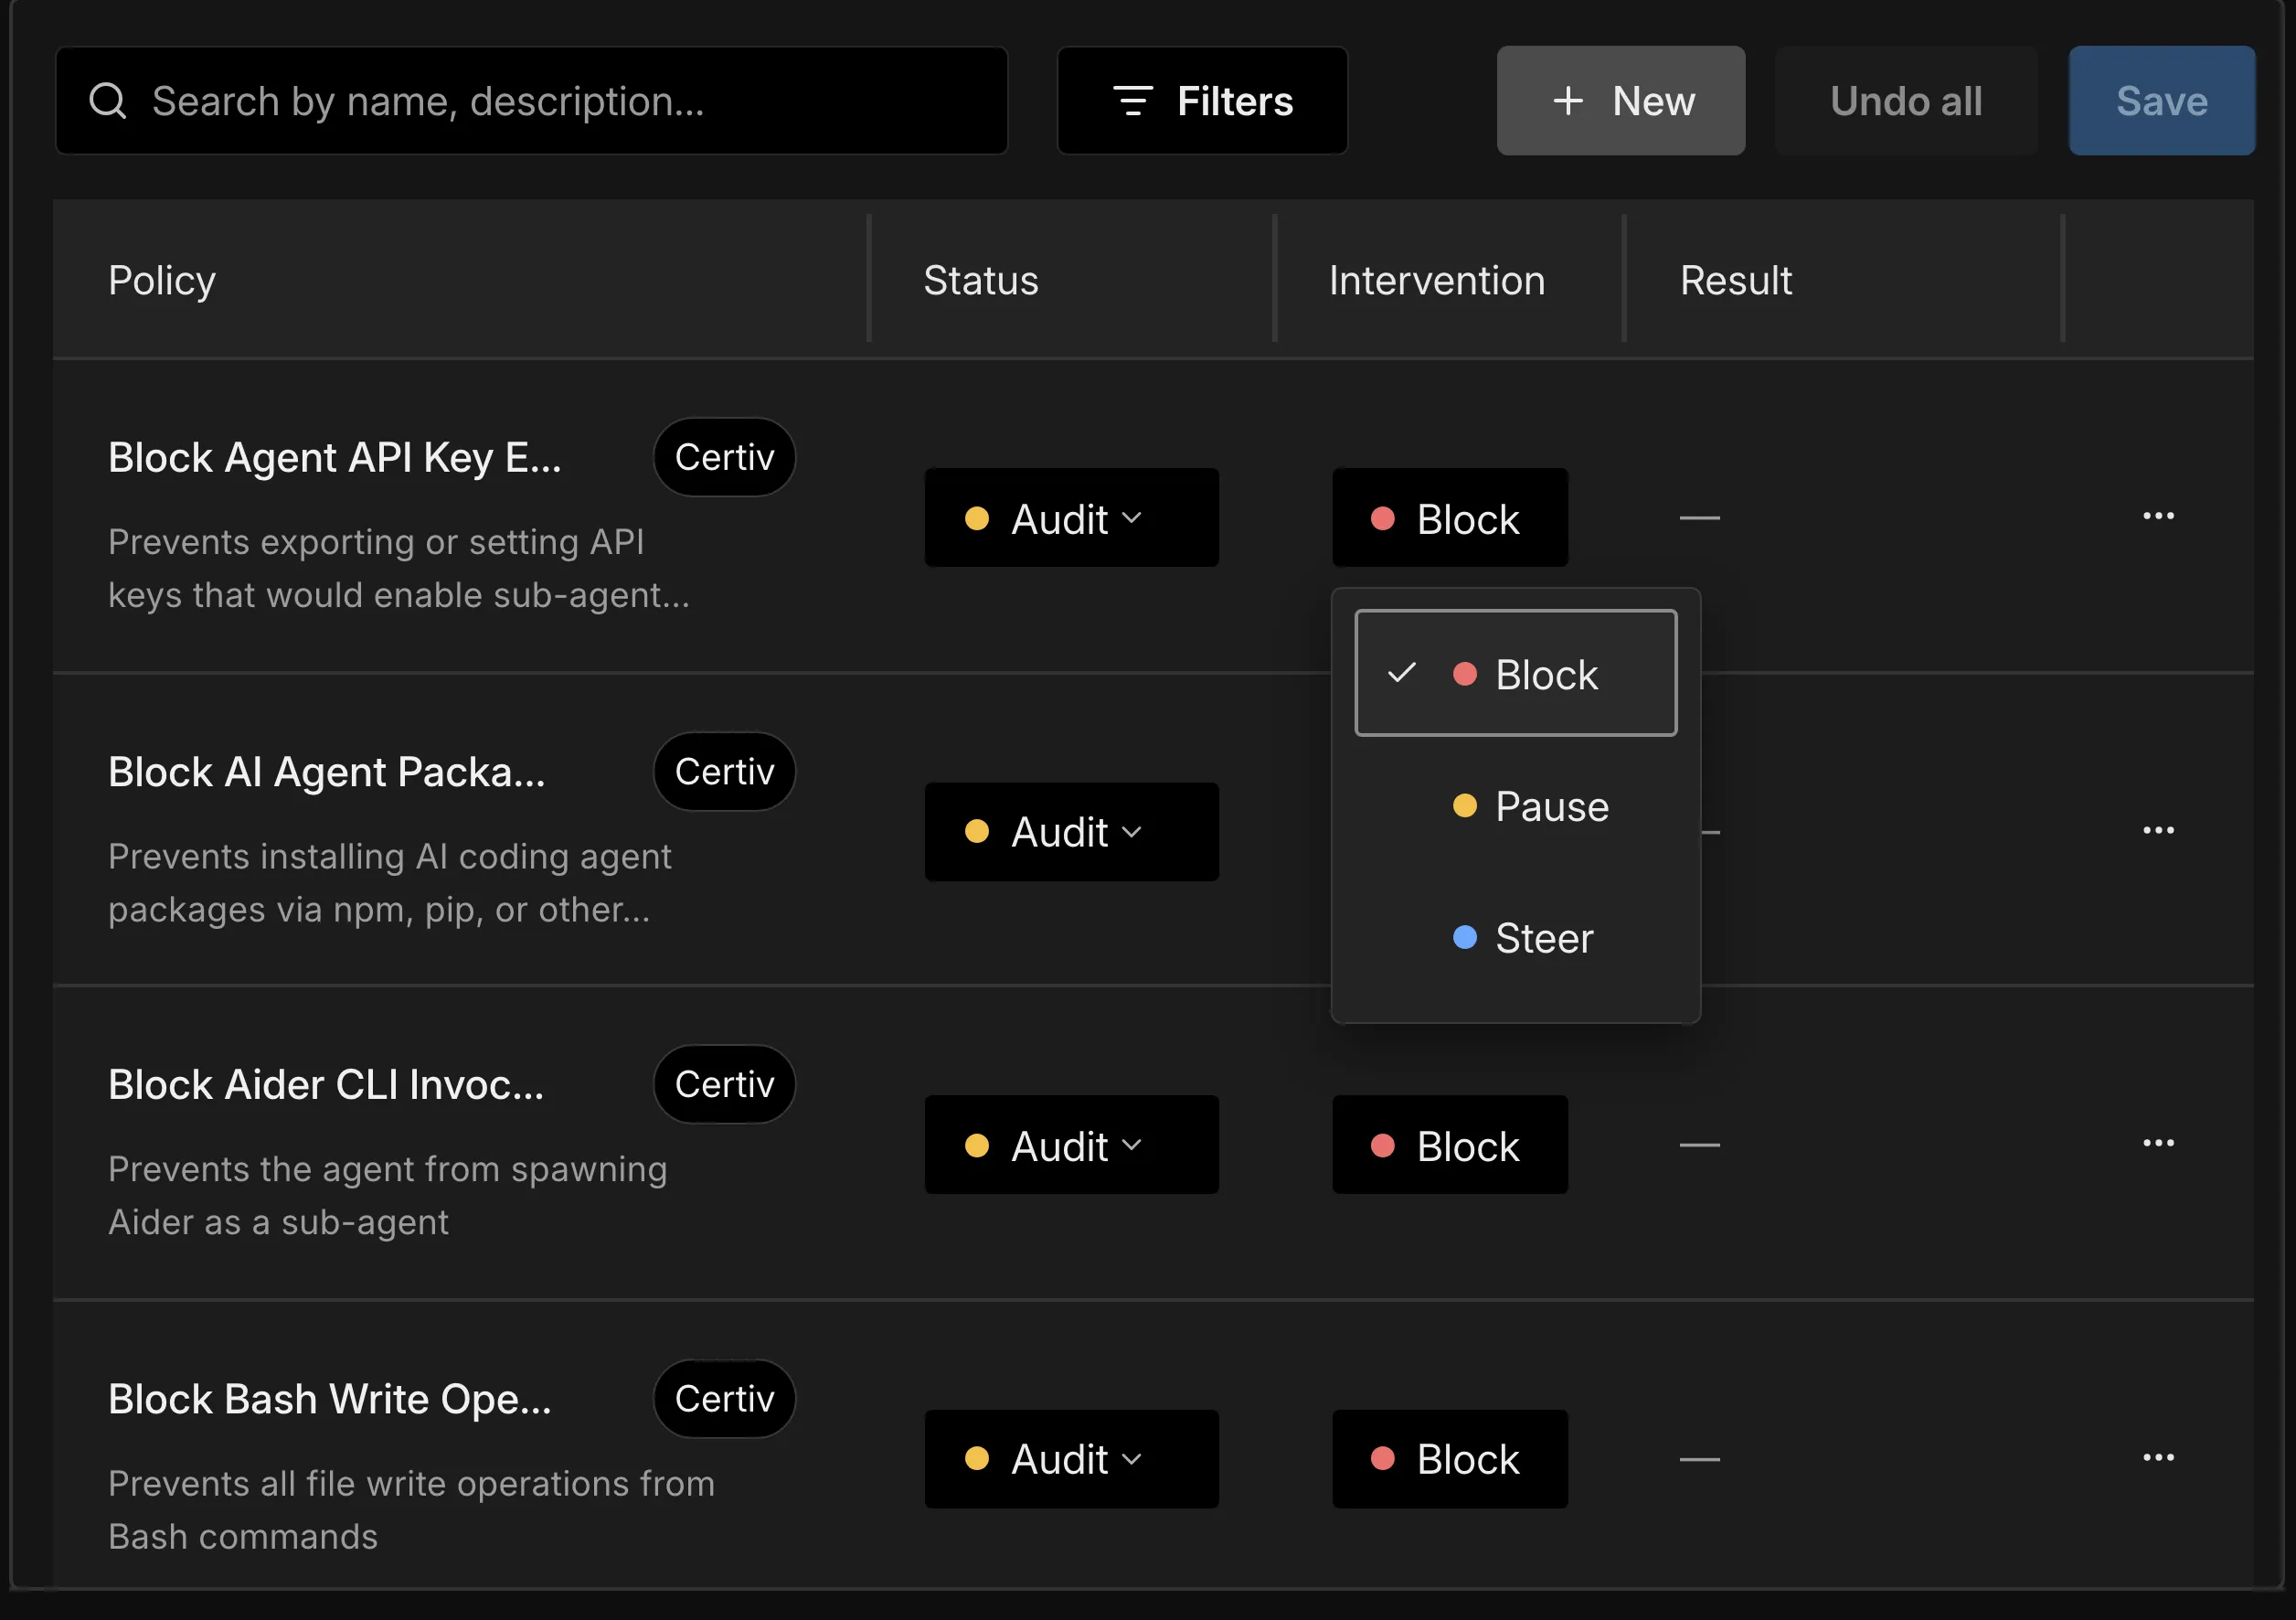
Task: Click Undo all changes
Action: point(1906,101)
